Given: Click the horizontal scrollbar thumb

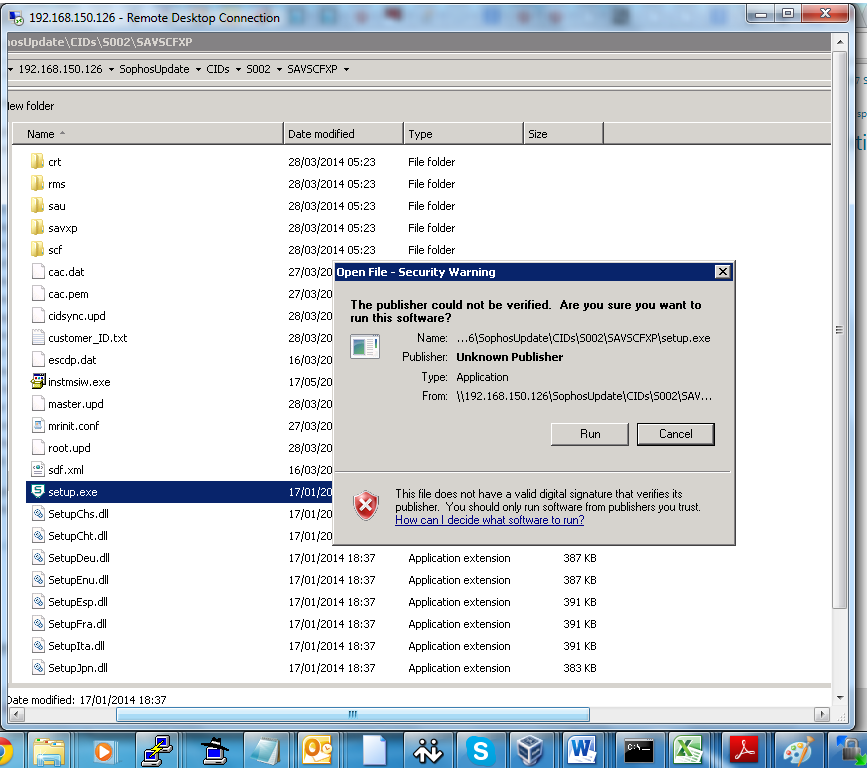Looking at the screenshot, I should click(x=353, y=714).
